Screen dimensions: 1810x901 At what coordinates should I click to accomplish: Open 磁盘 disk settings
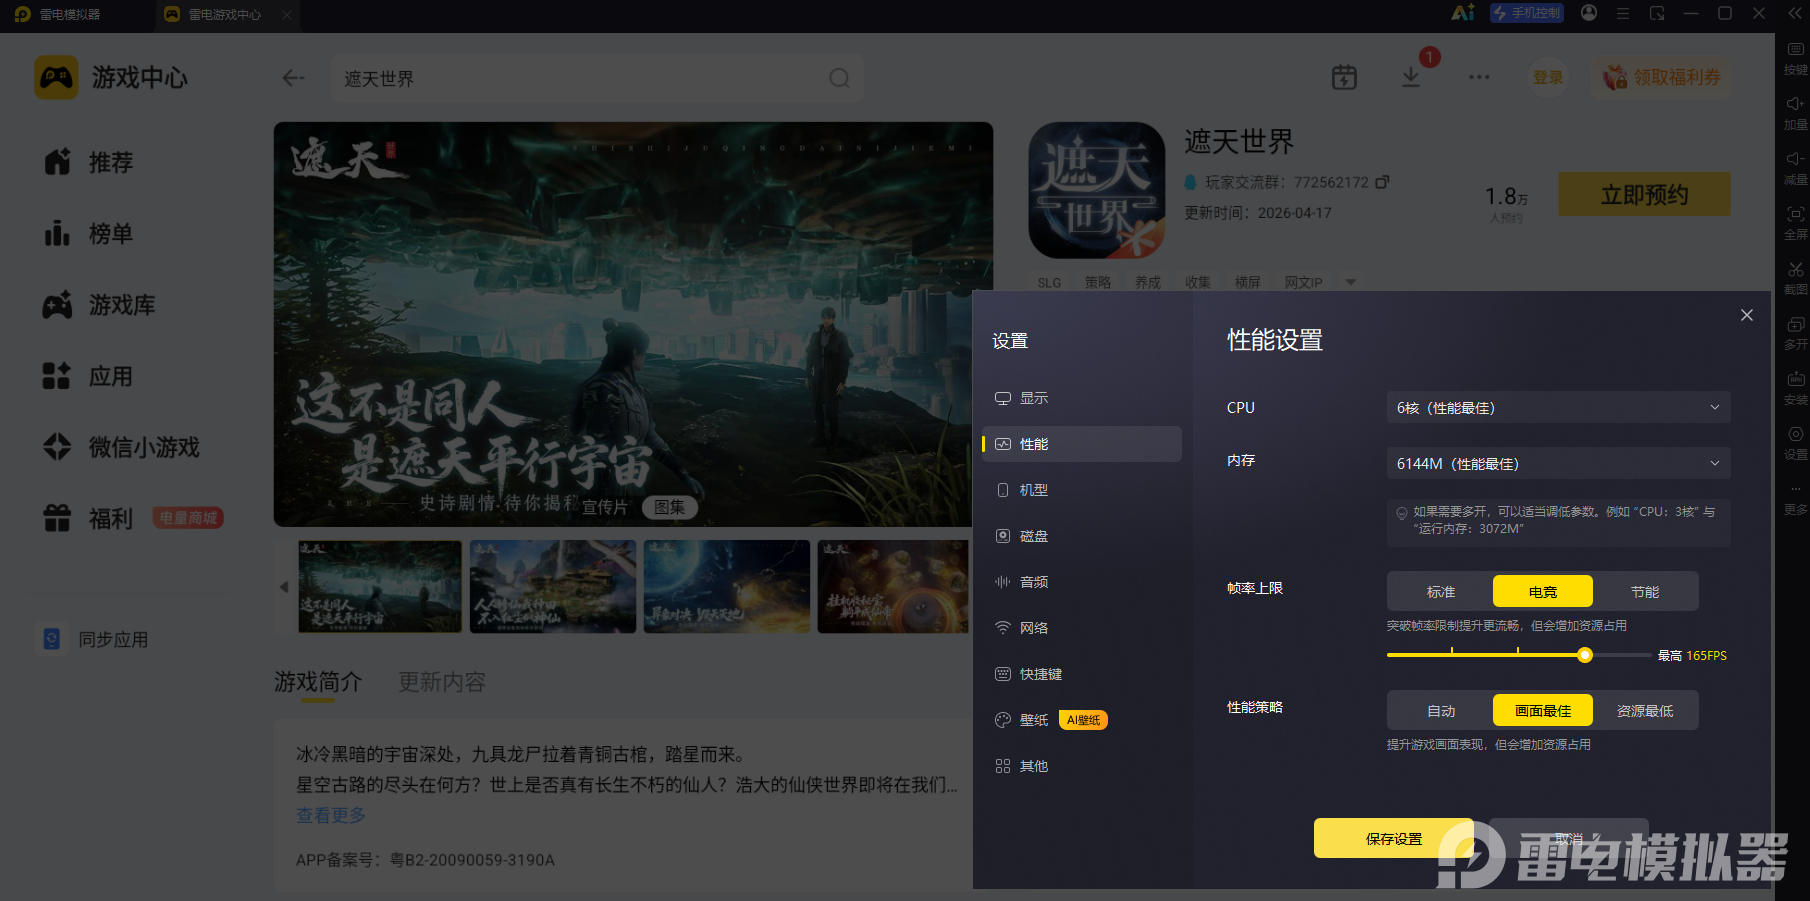click(x=1082, y=536)
